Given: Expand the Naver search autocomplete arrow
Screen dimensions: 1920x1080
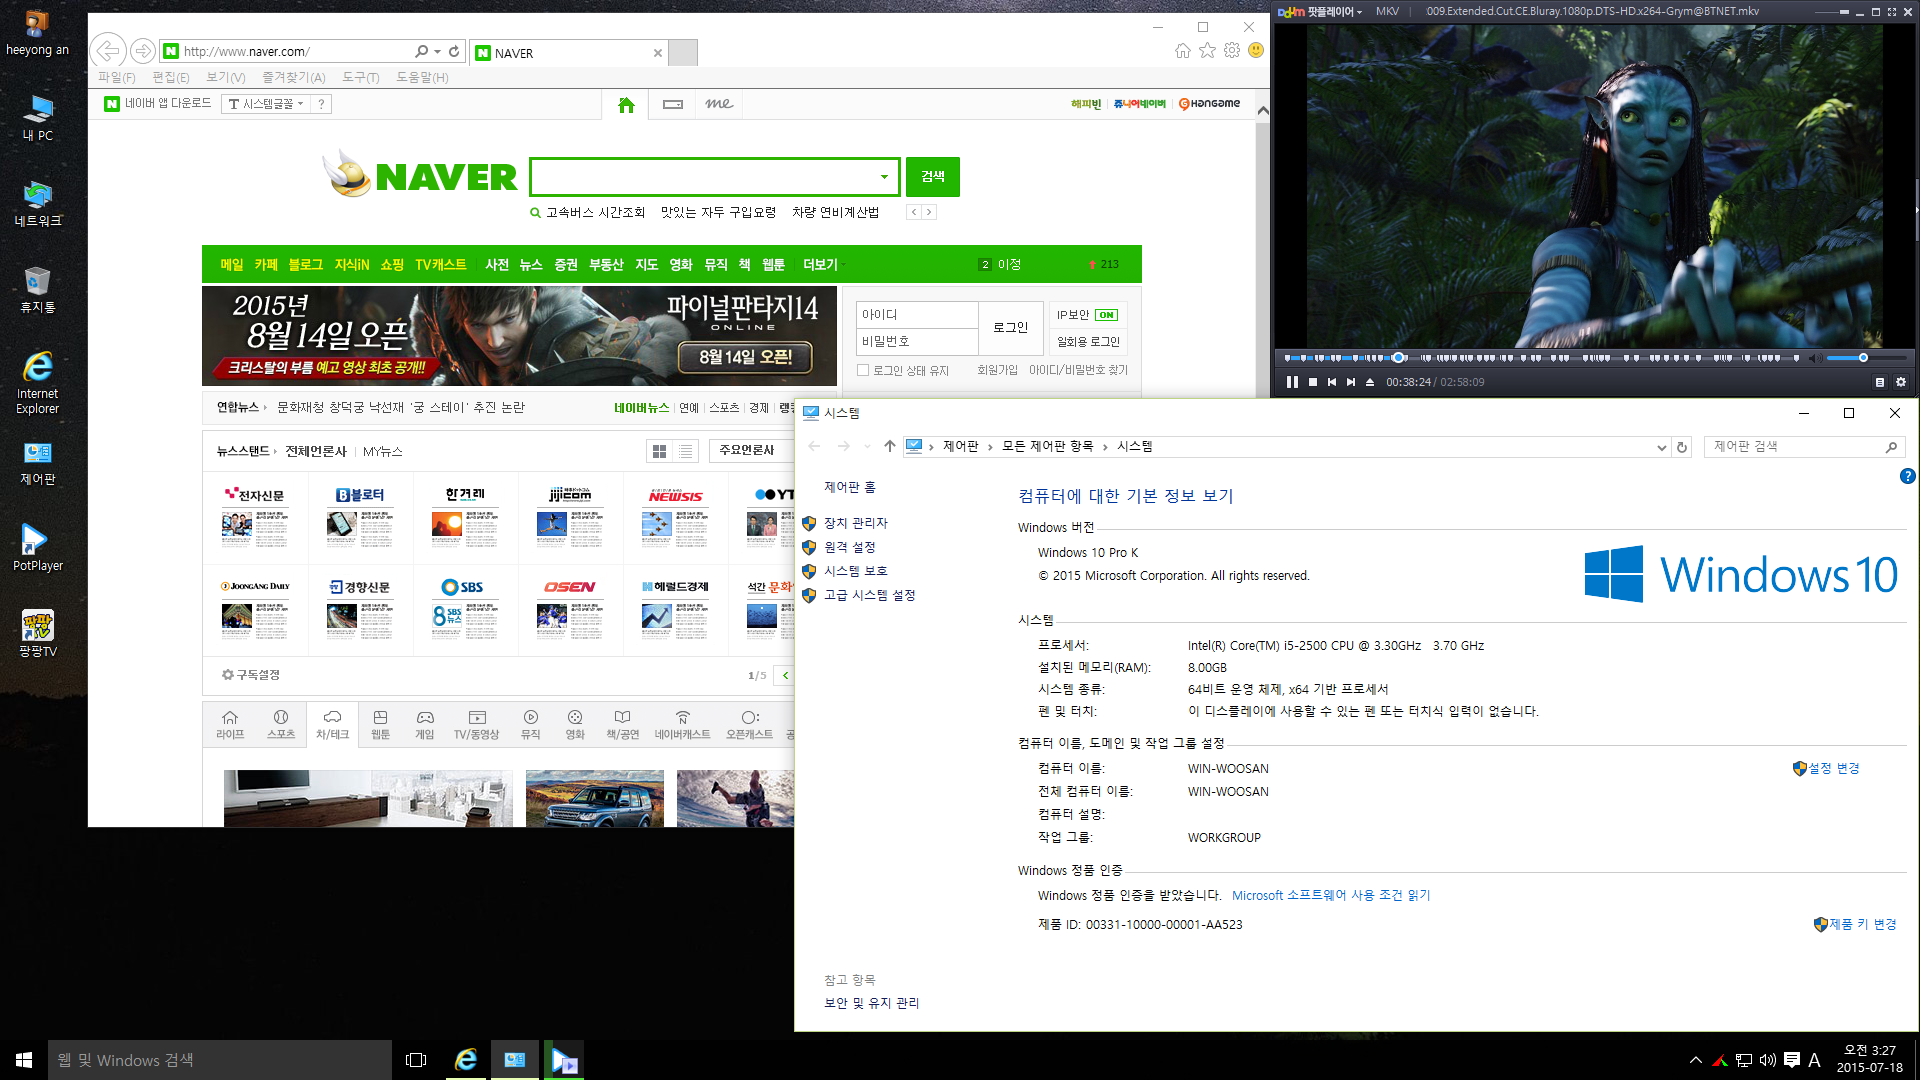Looking at the screenshot, I should point(884,177).
